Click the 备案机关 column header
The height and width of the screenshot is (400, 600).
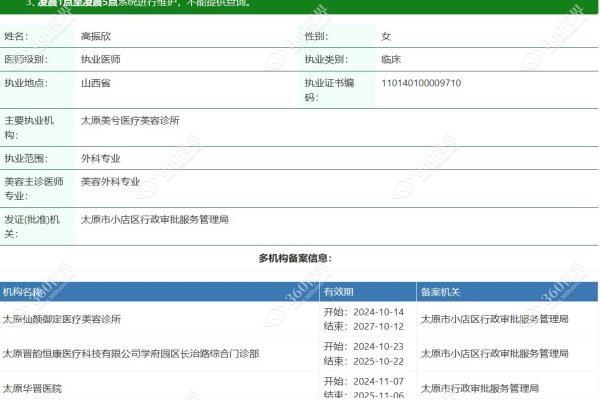tap(440, 292)
